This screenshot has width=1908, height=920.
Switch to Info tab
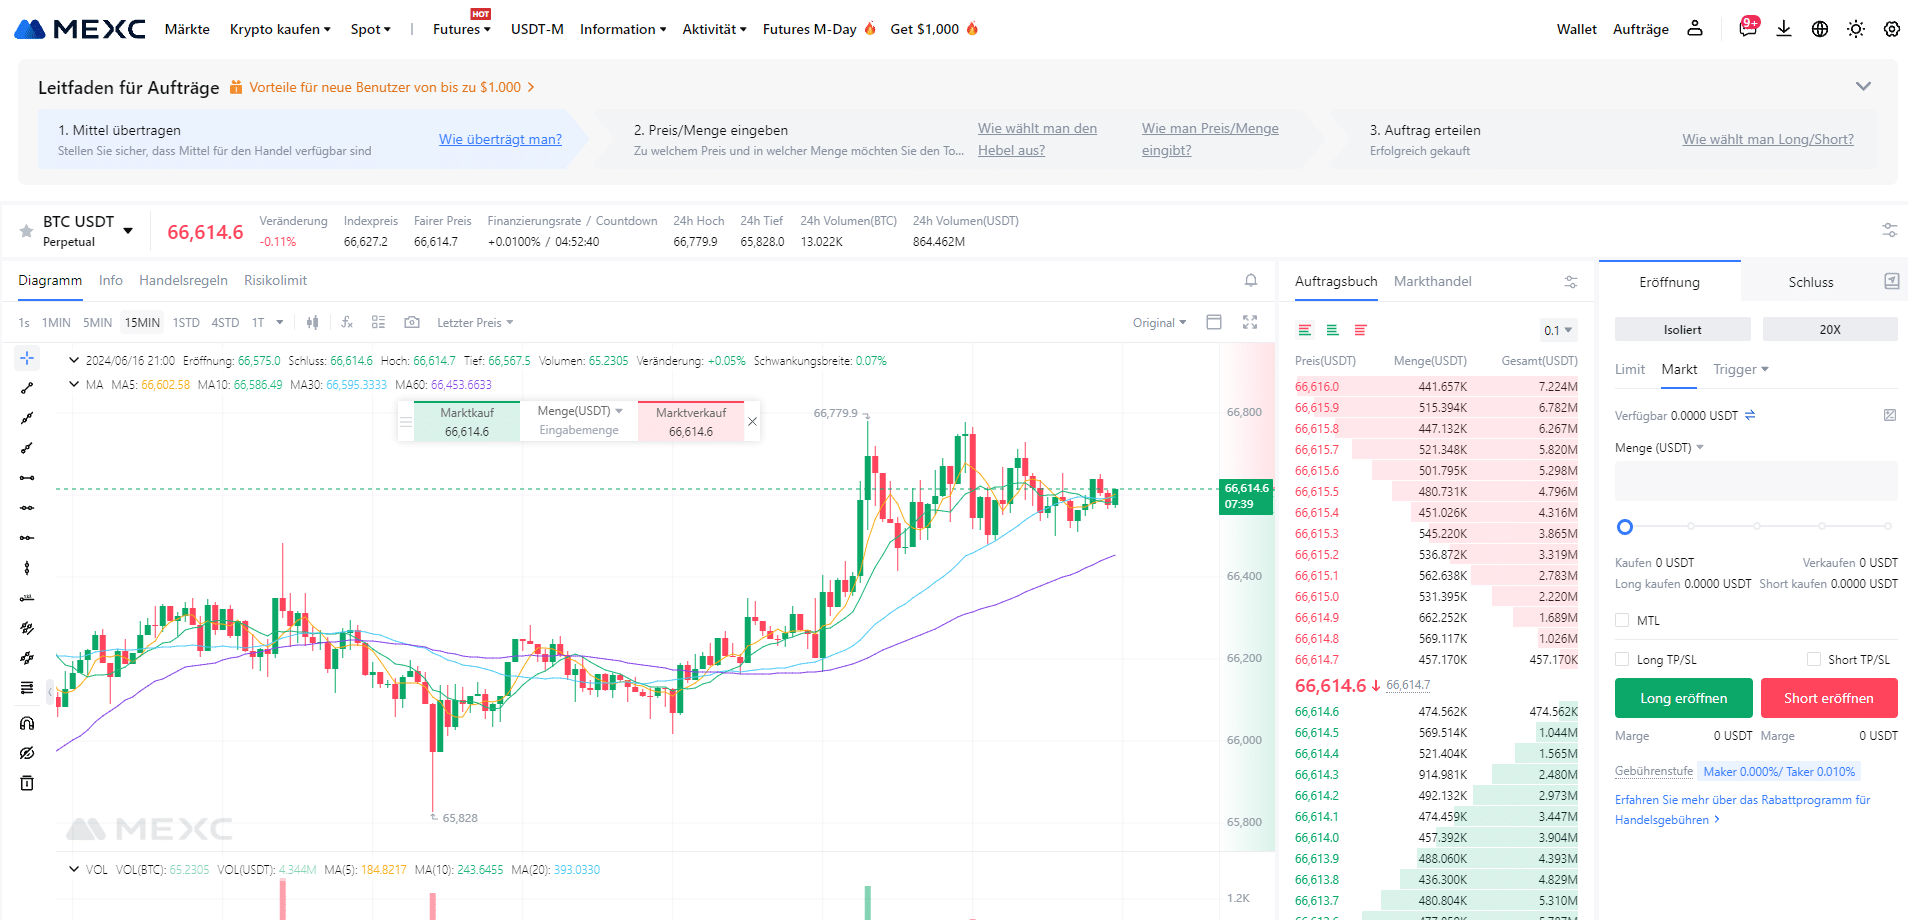111,280
